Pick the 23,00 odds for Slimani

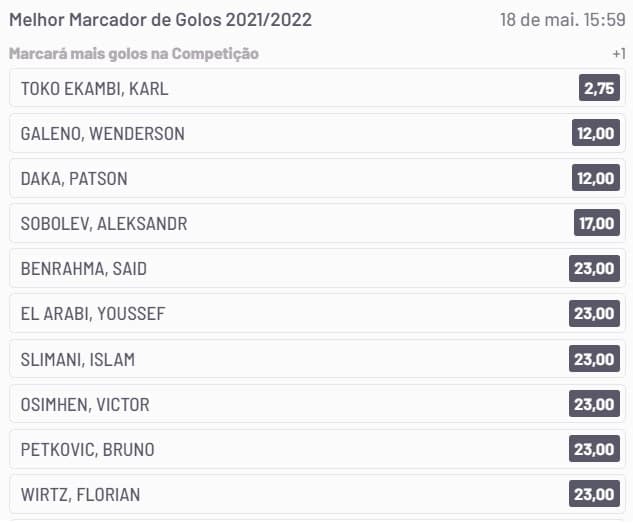(594, 358)
